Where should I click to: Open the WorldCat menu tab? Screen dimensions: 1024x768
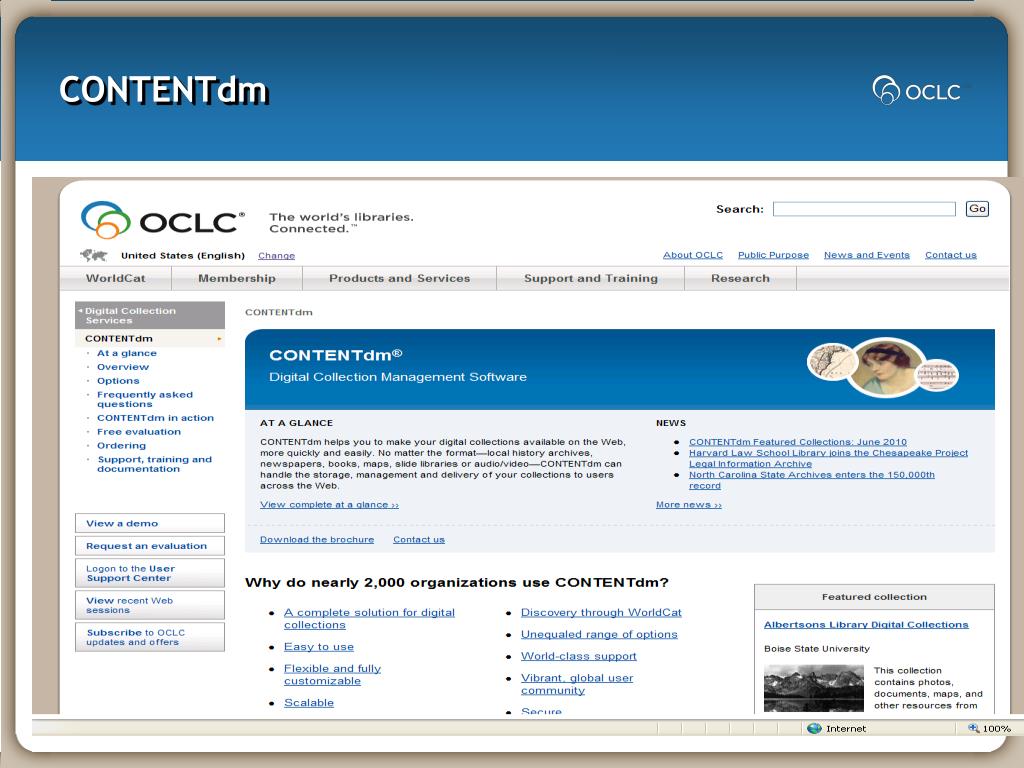(116, 278)
